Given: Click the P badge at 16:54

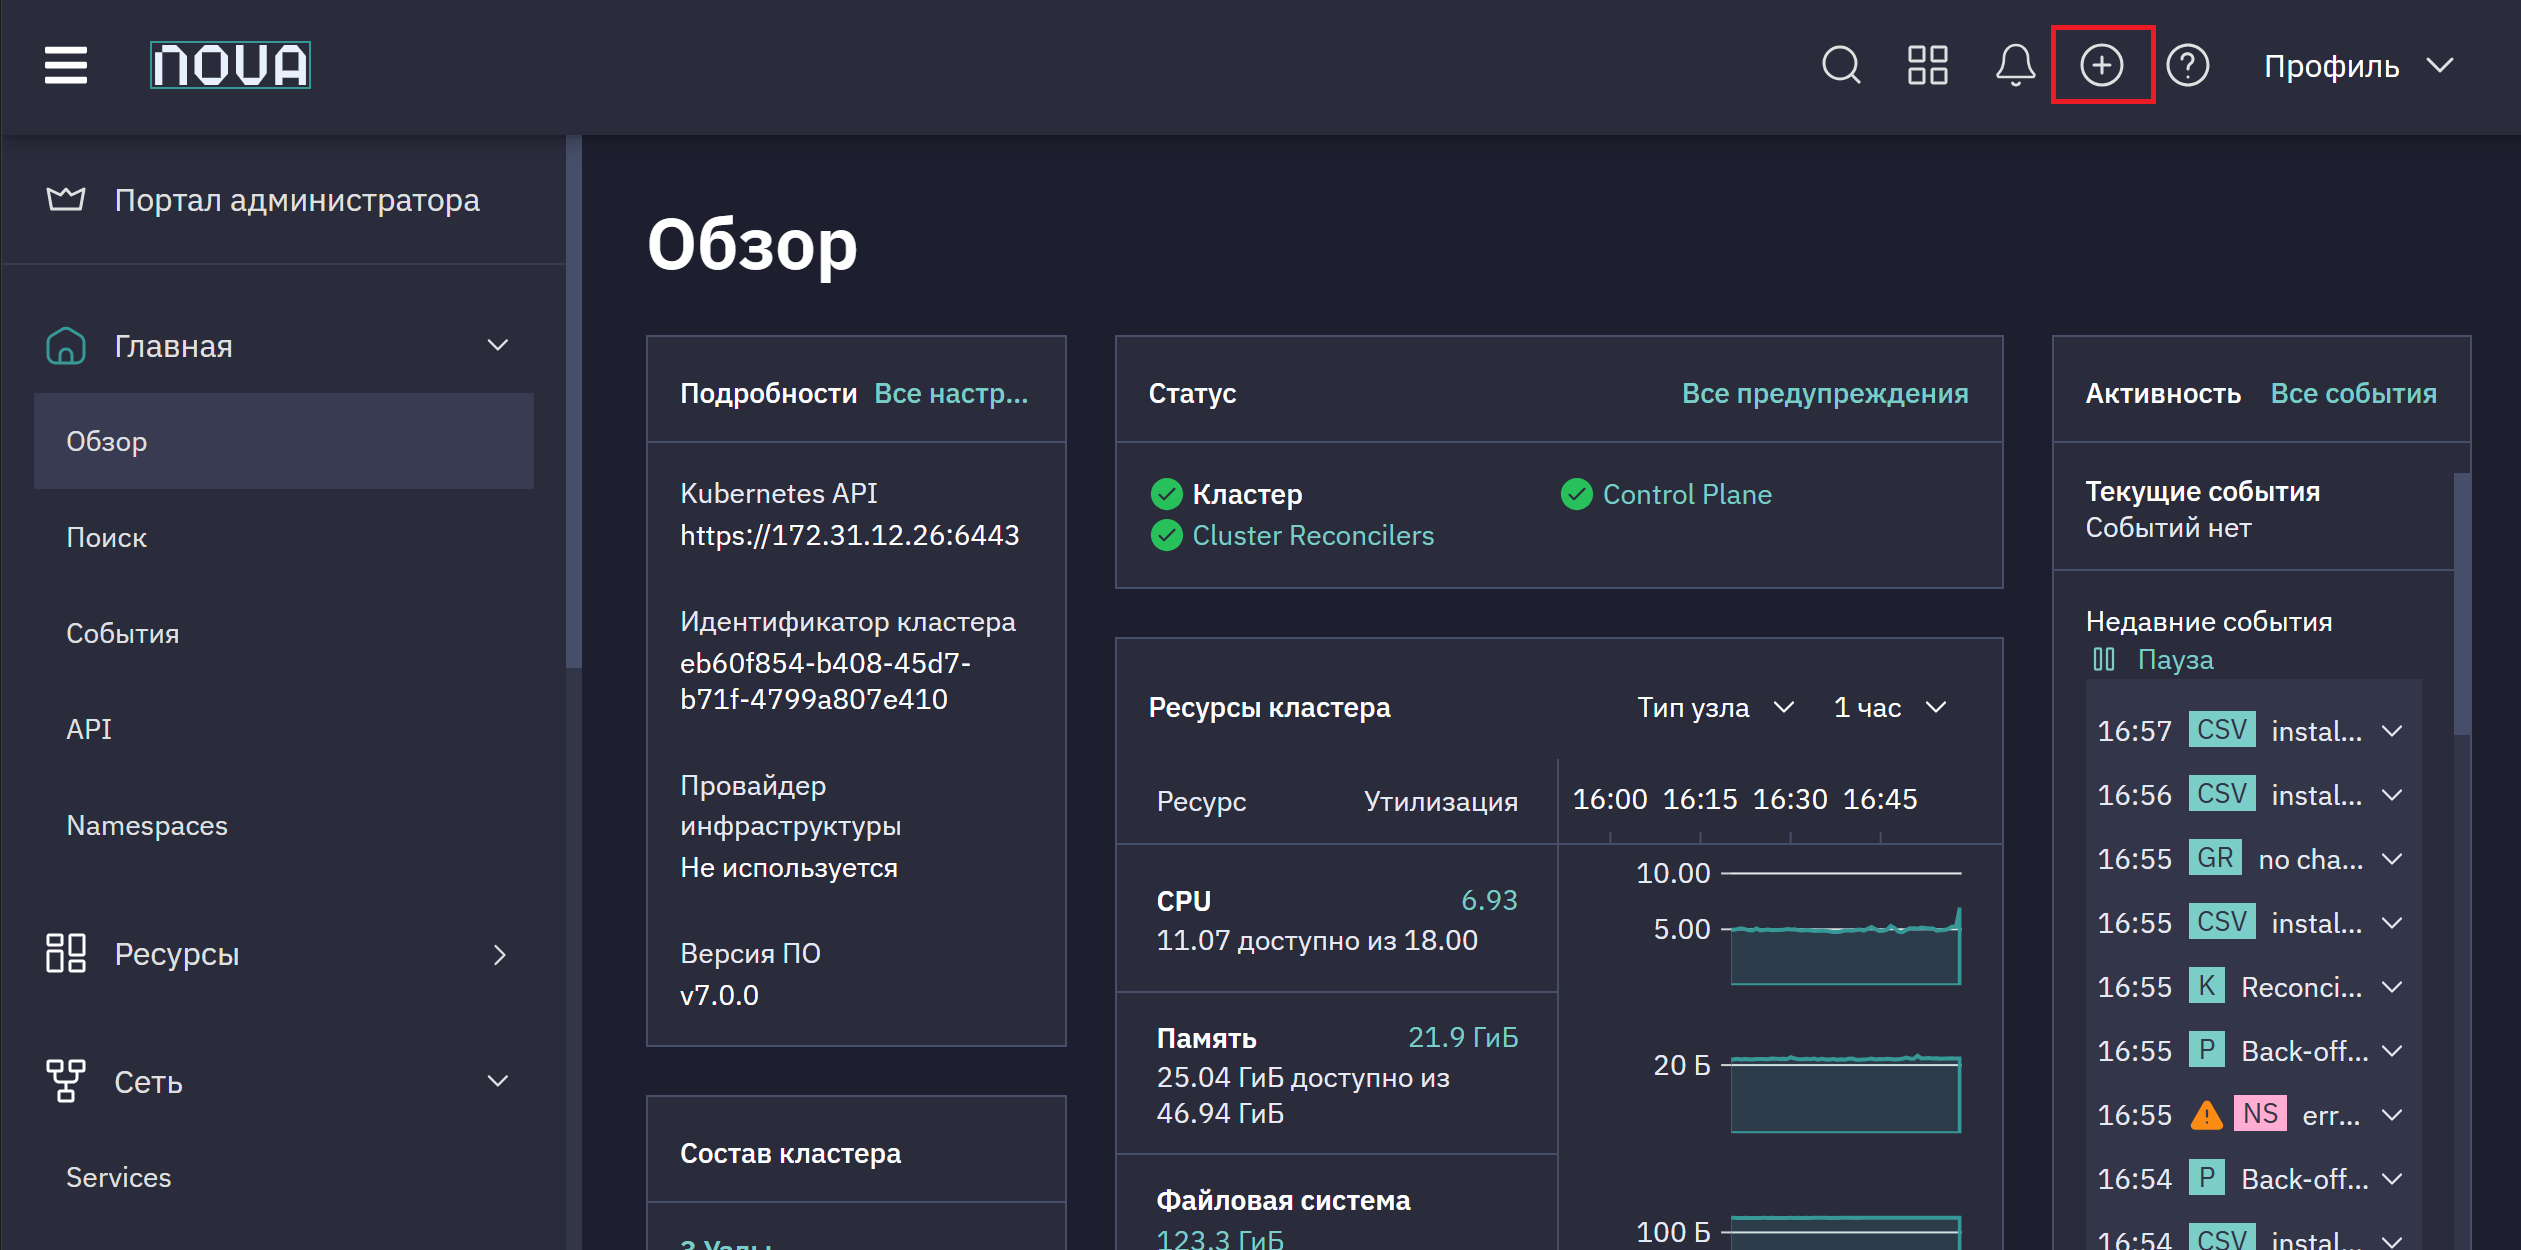Looking at the screenshot, I should point(2207,1178).
